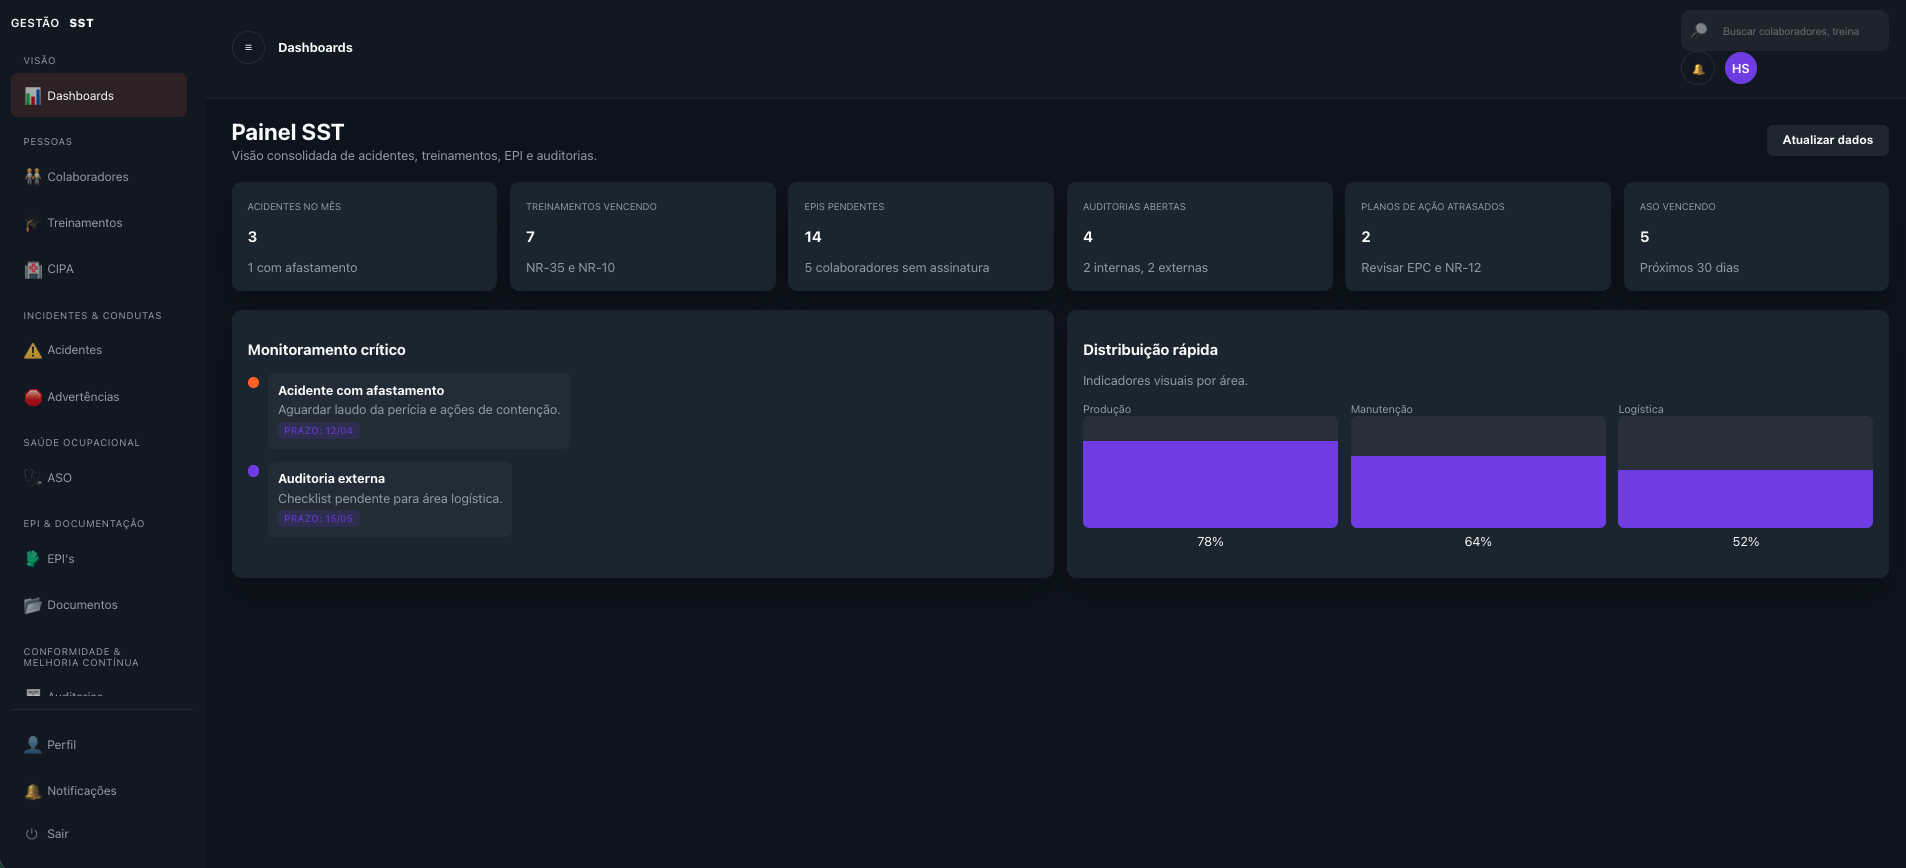Open Notificações in the sidebar footer

(x=81, y=791)
